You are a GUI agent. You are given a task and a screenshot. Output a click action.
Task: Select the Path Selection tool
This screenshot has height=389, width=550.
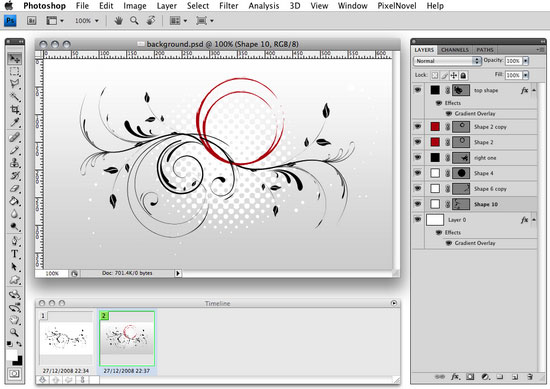pos(14,267)
